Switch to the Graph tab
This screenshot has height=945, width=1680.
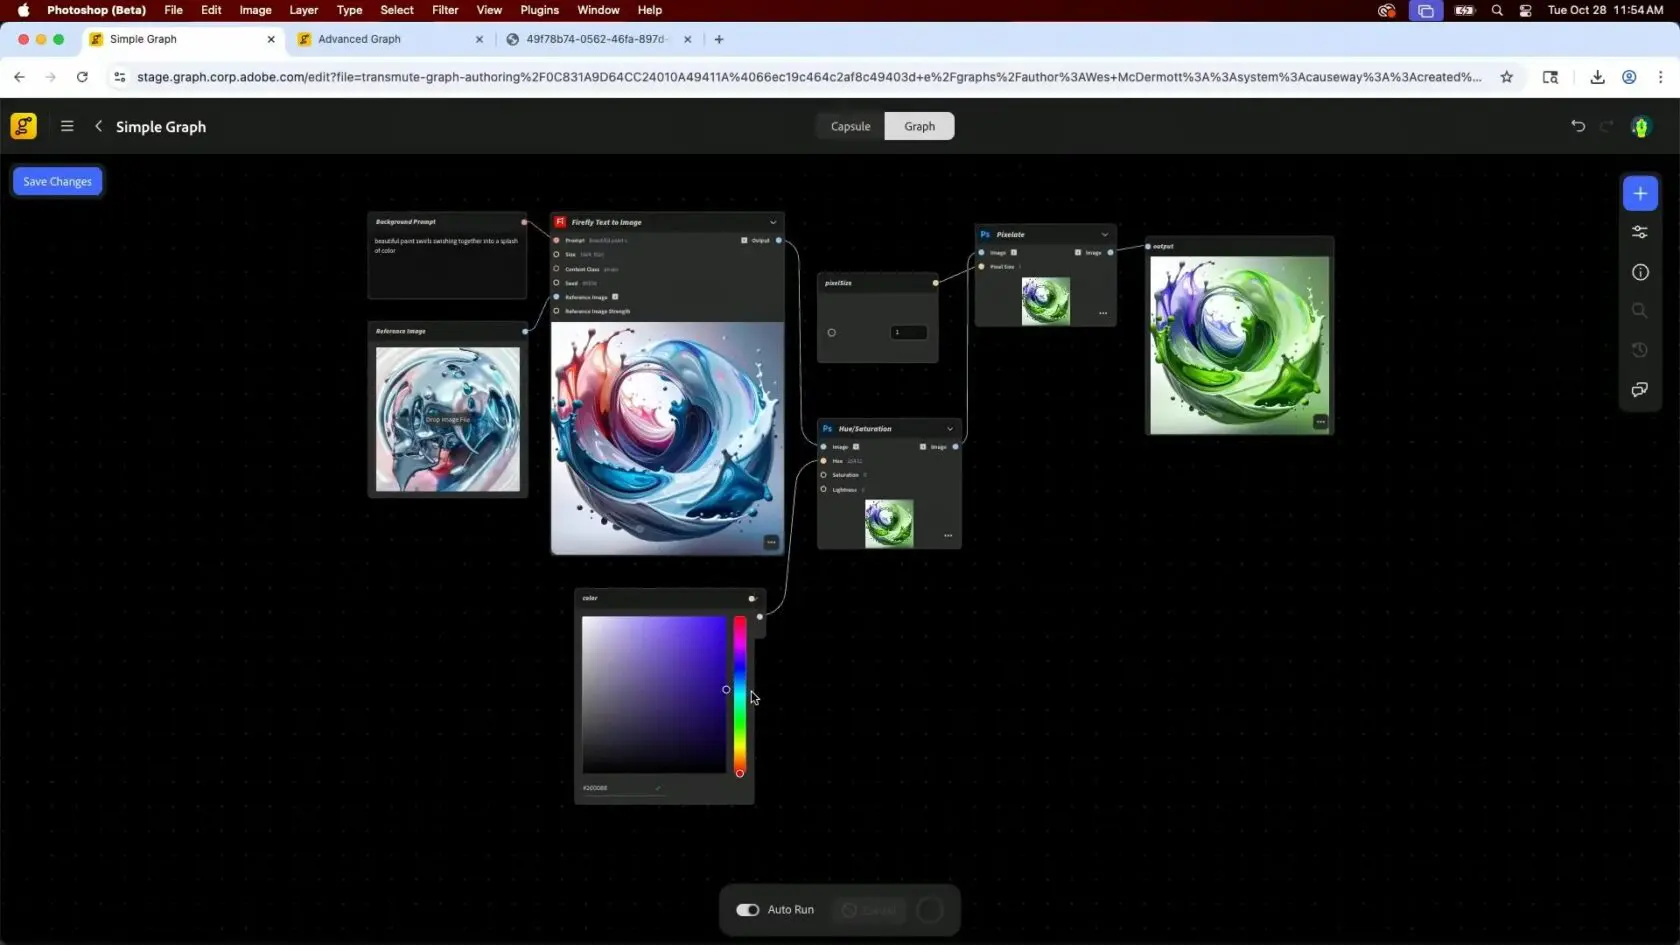tap(918, 126)
